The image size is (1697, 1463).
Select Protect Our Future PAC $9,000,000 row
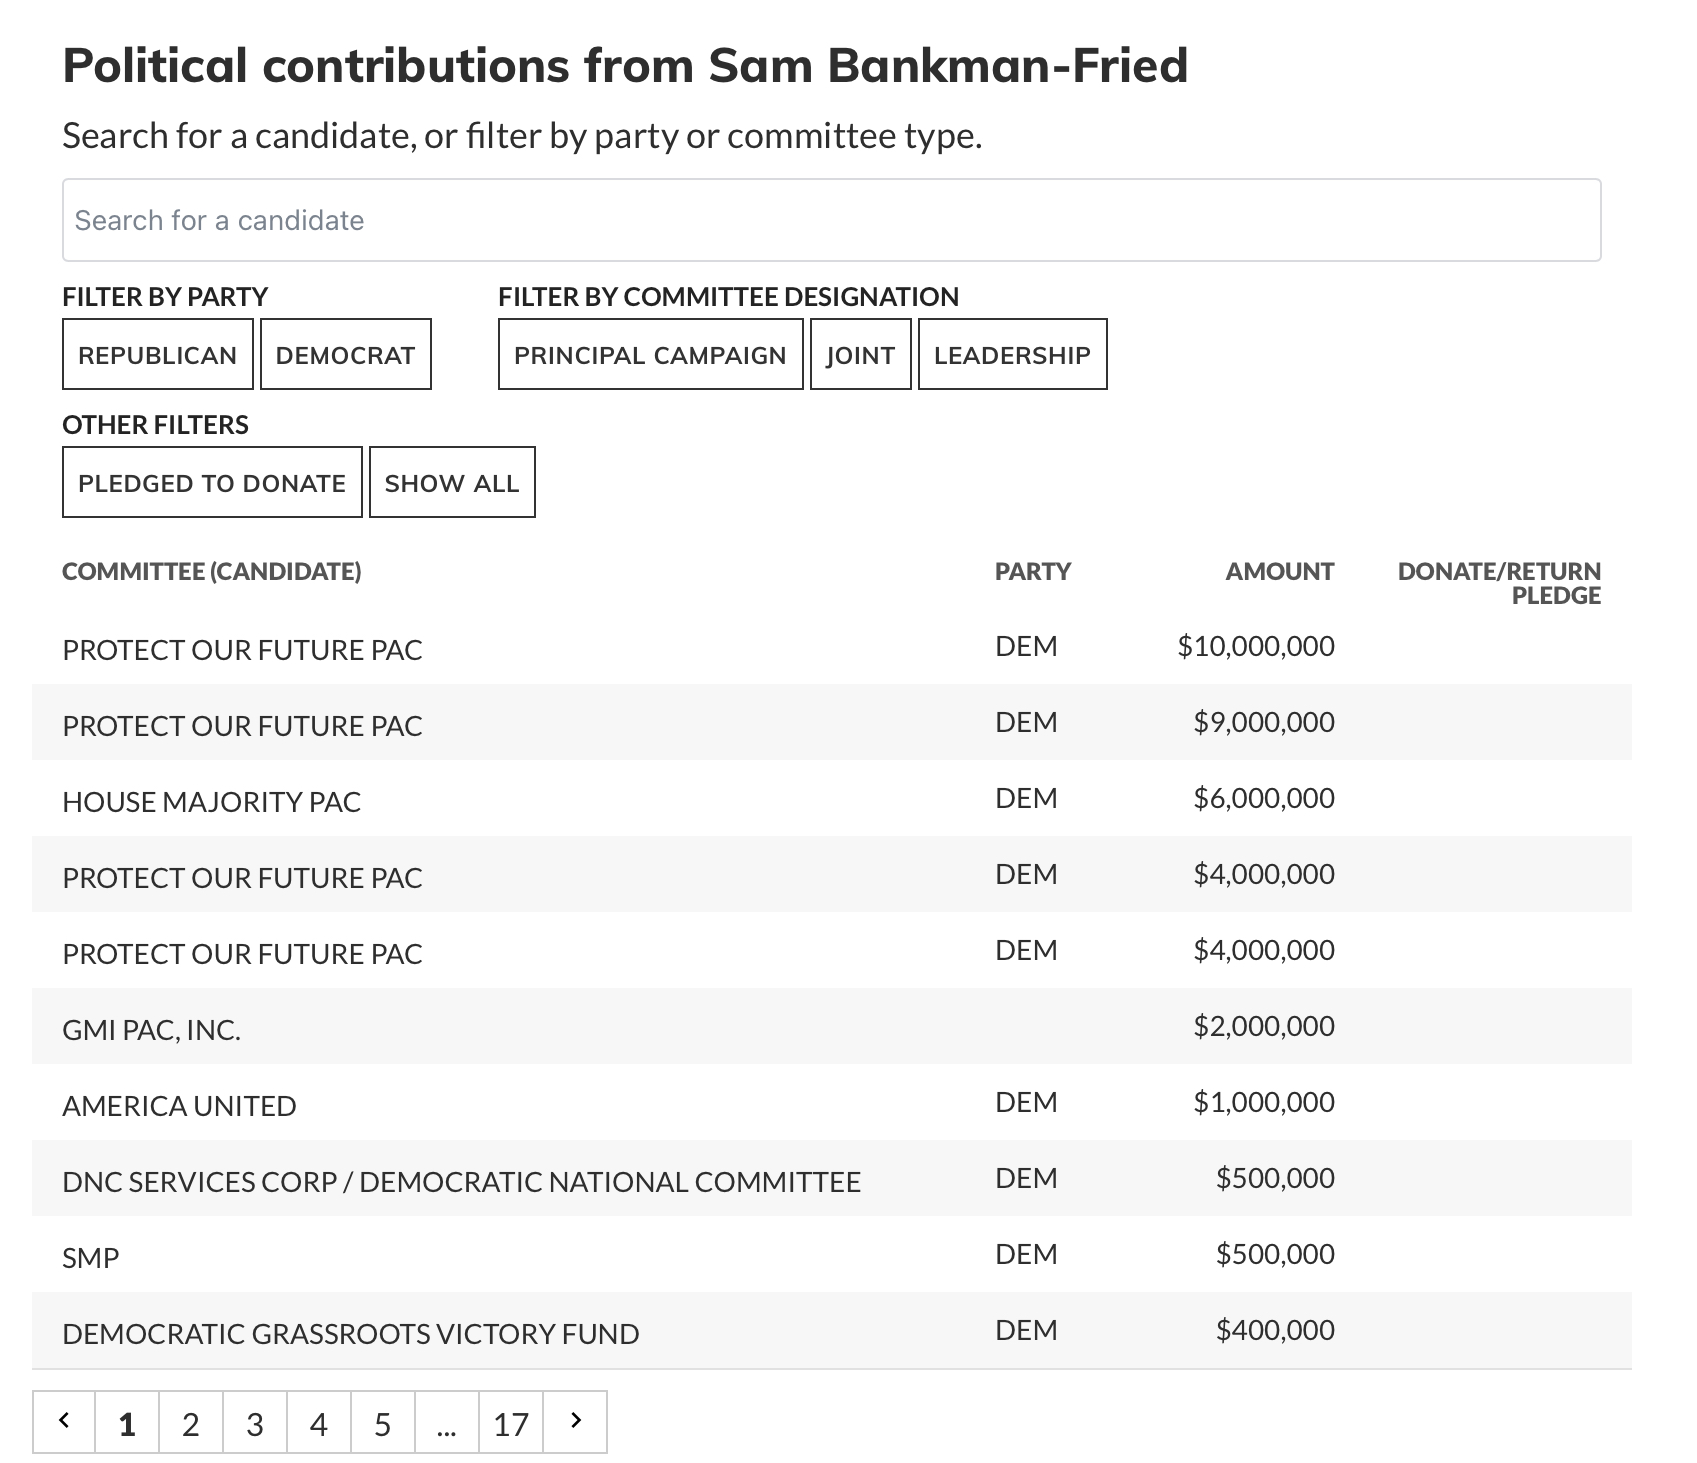click(x=832, y=722)
